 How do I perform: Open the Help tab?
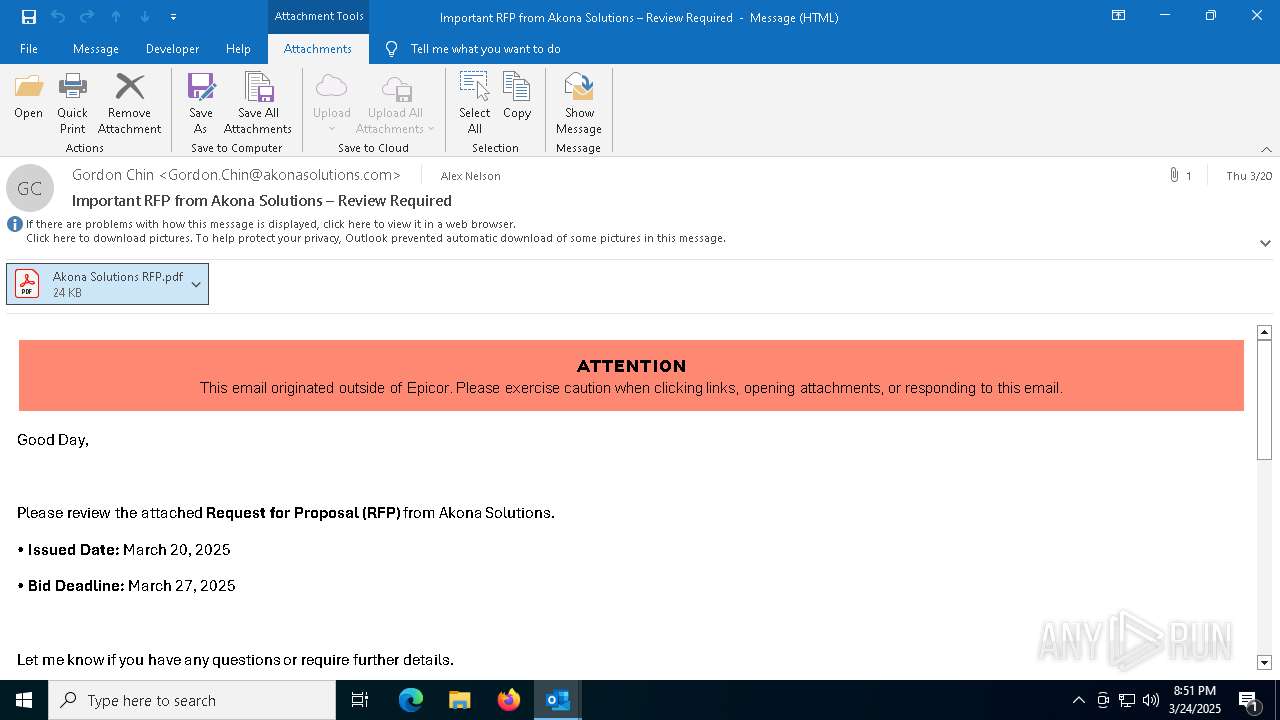(x=238, y=49)
